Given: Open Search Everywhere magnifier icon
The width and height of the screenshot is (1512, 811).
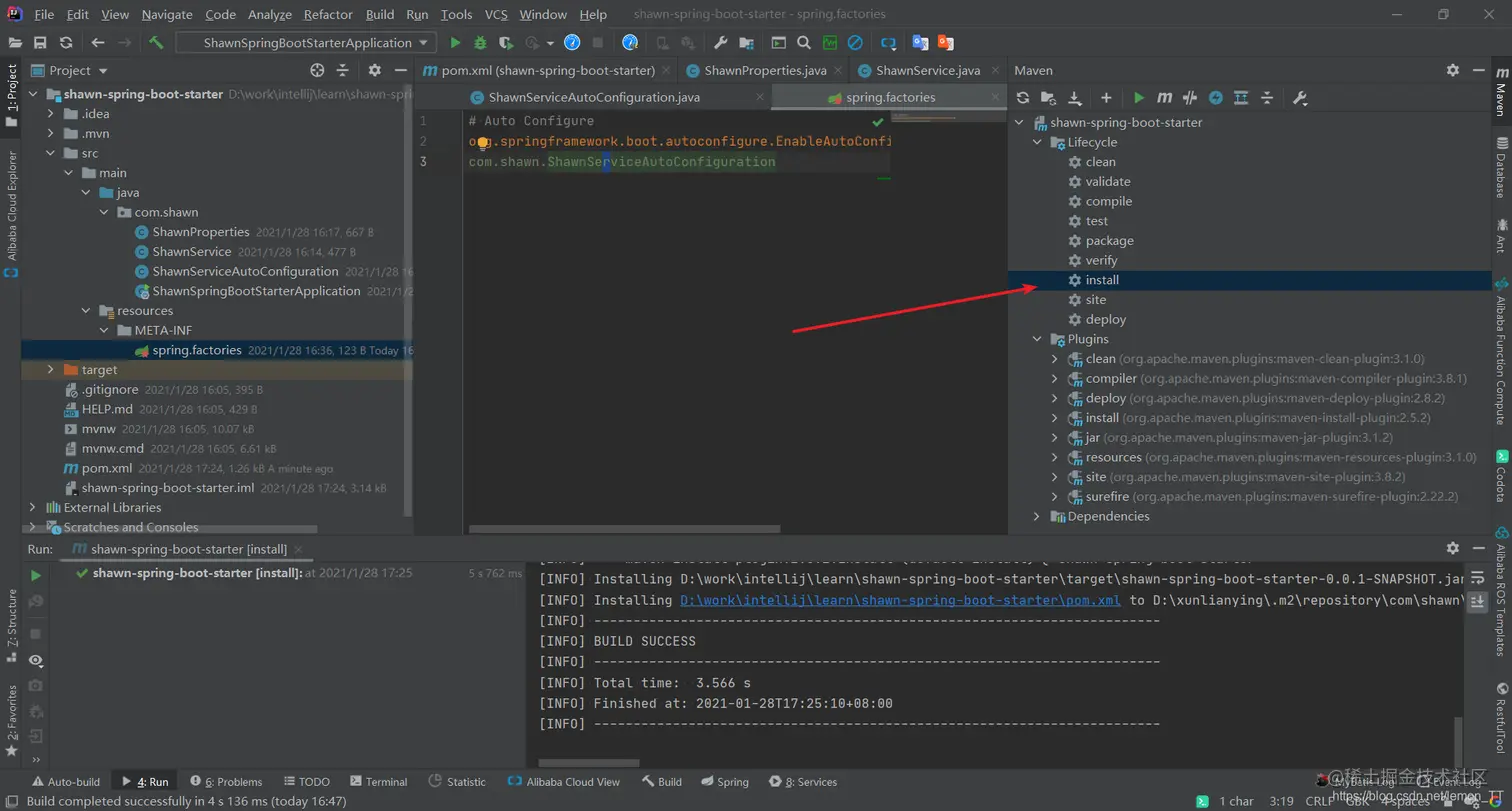Looking at the screenshot, I should point(804,43).
